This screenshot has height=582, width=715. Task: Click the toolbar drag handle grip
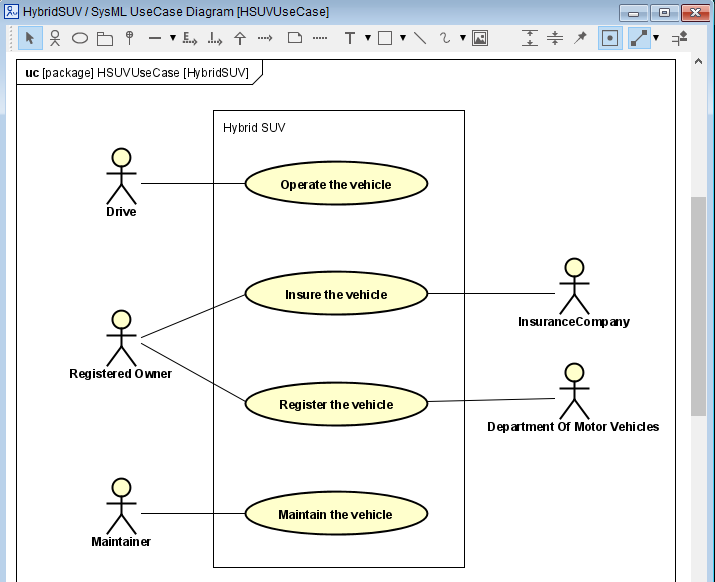tap(11, 38)
